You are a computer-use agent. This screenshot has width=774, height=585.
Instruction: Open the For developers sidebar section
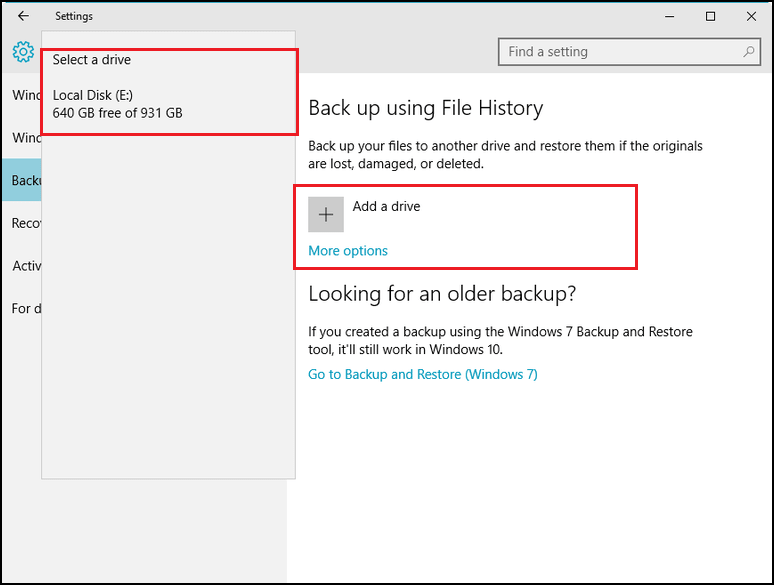click(x=24, y=308)
